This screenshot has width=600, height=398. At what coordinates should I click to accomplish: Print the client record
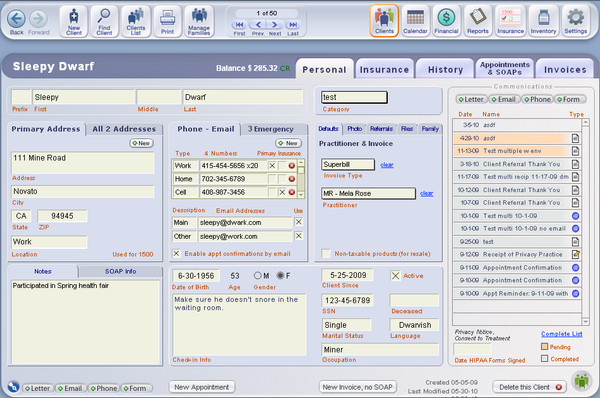[x=167, y=21]
